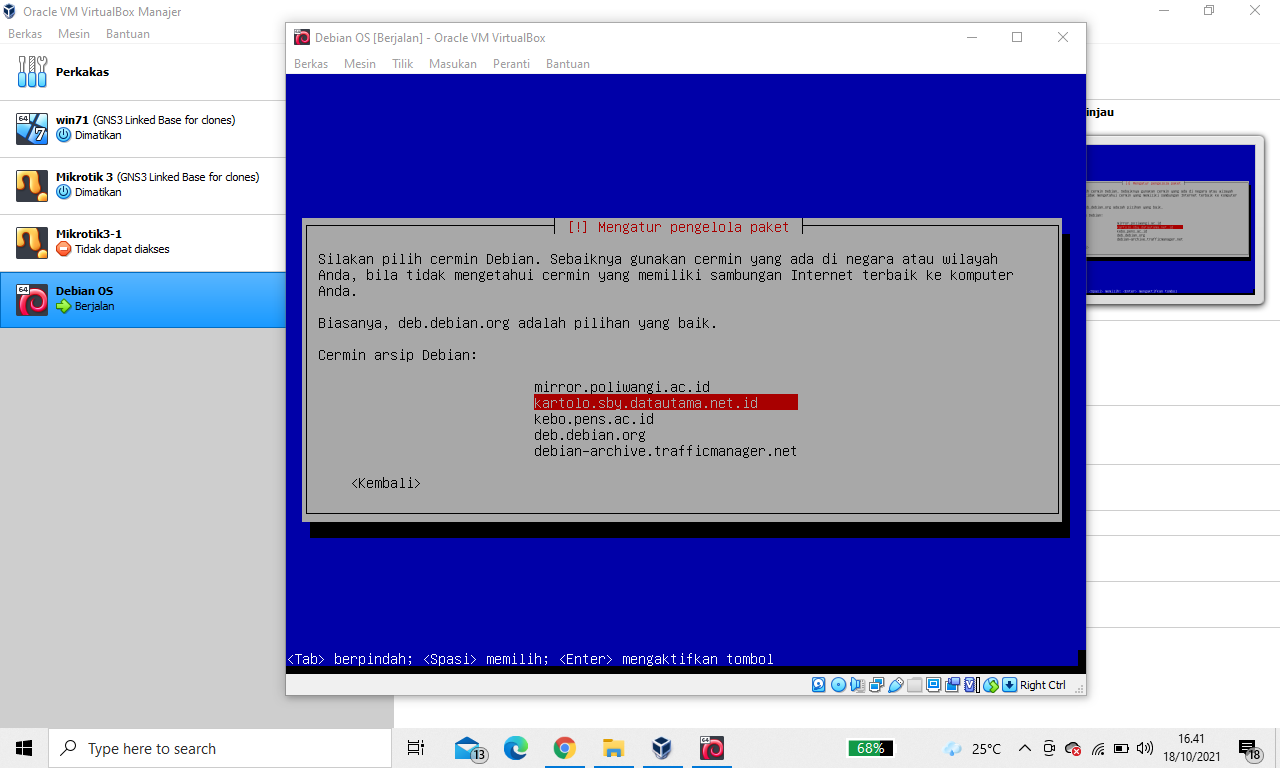The image size is (1280, 768).
Task: Open Microsoft Edge on taskbar
Action: click(515, 748)
